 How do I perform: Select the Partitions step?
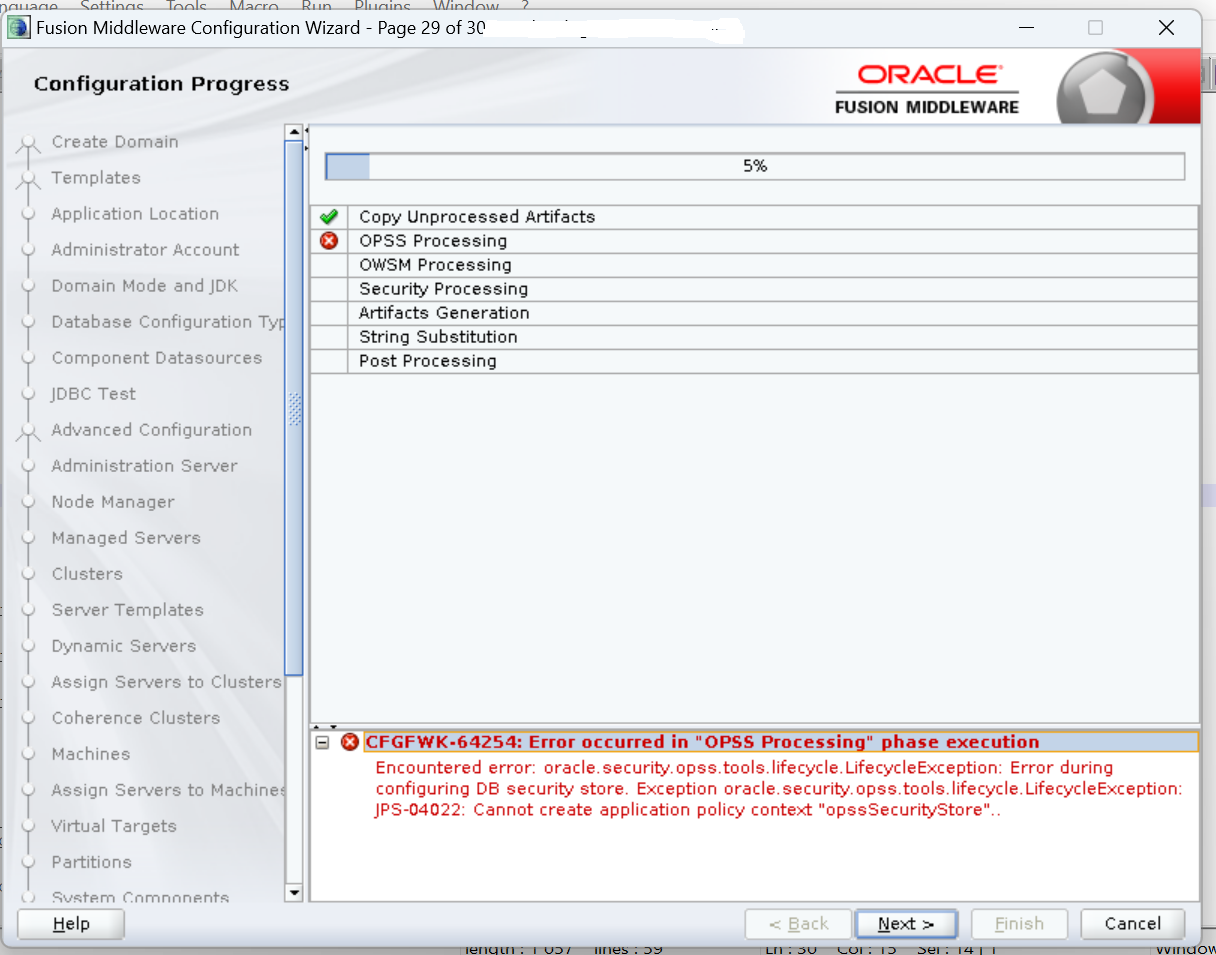91,862
